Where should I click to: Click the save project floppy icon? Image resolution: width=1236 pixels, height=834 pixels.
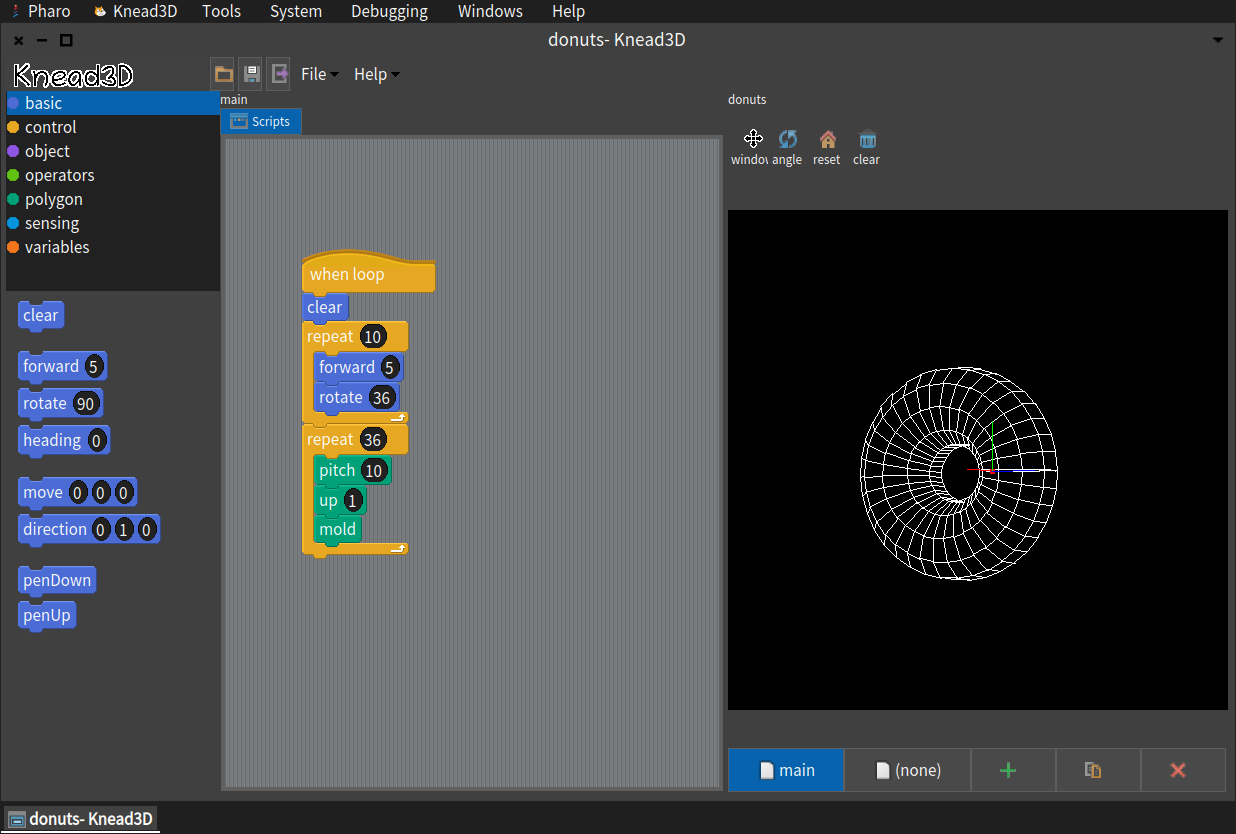tap(251, 74)
